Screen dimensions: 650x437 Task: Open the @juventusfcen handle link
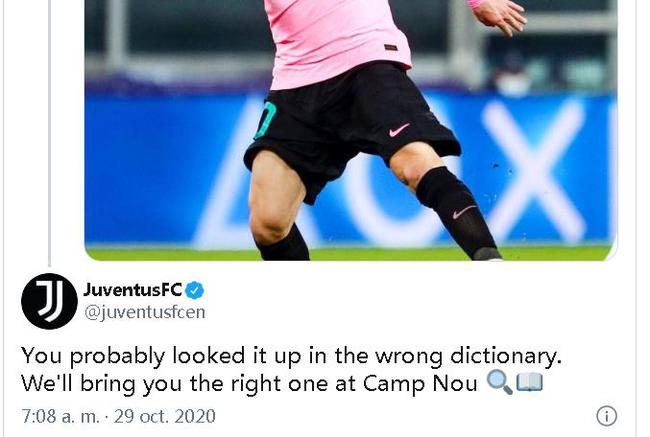click(145, 312)
